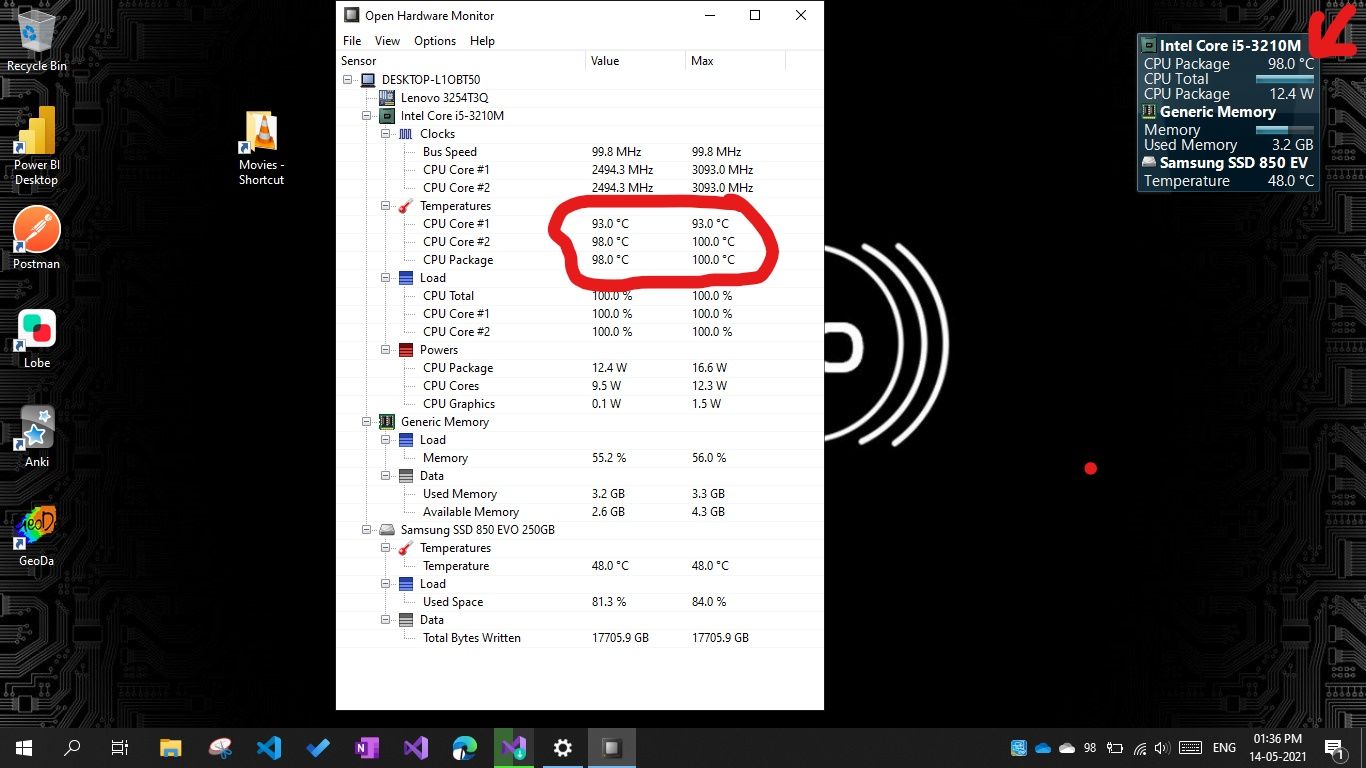Open taskbar search
1366x768 pixels.
72,748
